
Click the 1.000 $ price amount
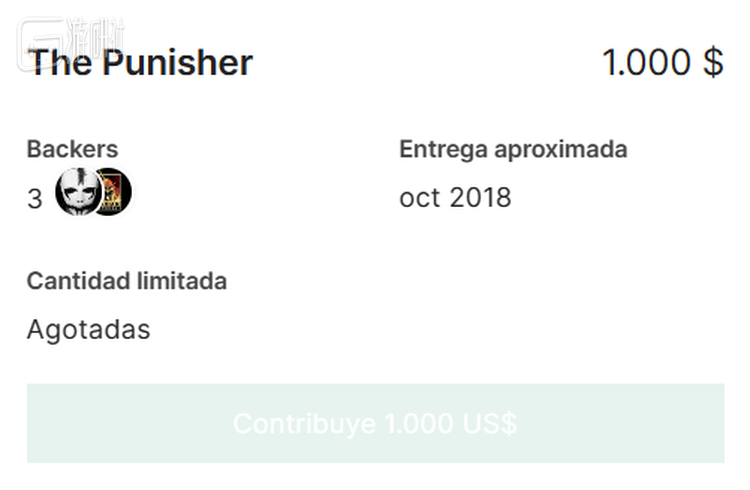(x=662, y=63)
